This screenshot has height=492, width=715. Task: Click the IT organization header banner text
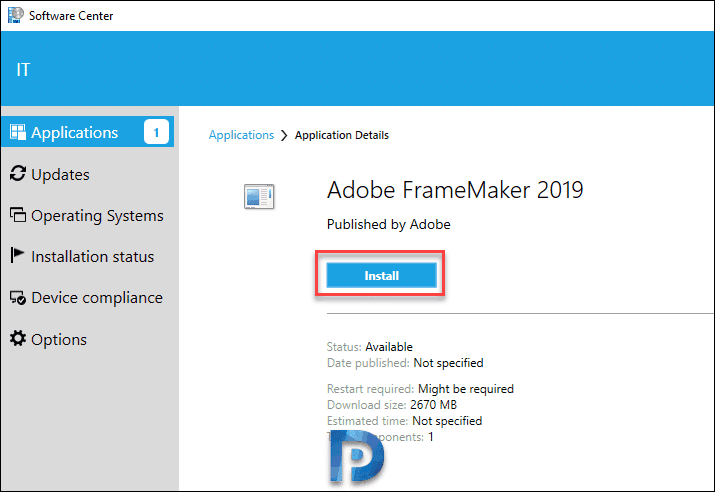[23, 70]
